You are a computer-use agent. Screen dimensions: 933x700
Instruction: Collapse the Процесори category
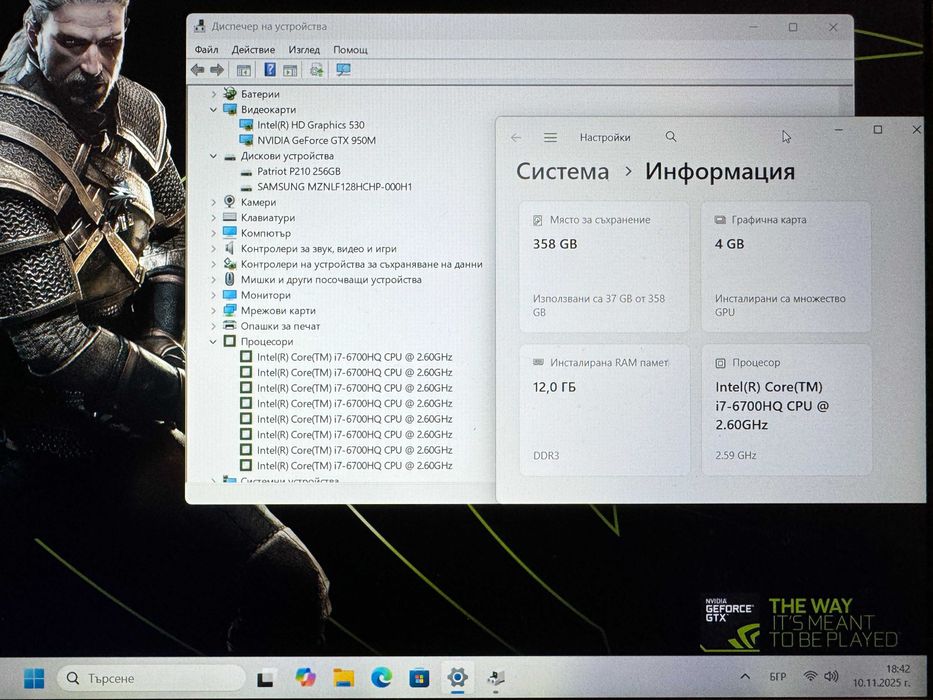click(x=214, y=342)
